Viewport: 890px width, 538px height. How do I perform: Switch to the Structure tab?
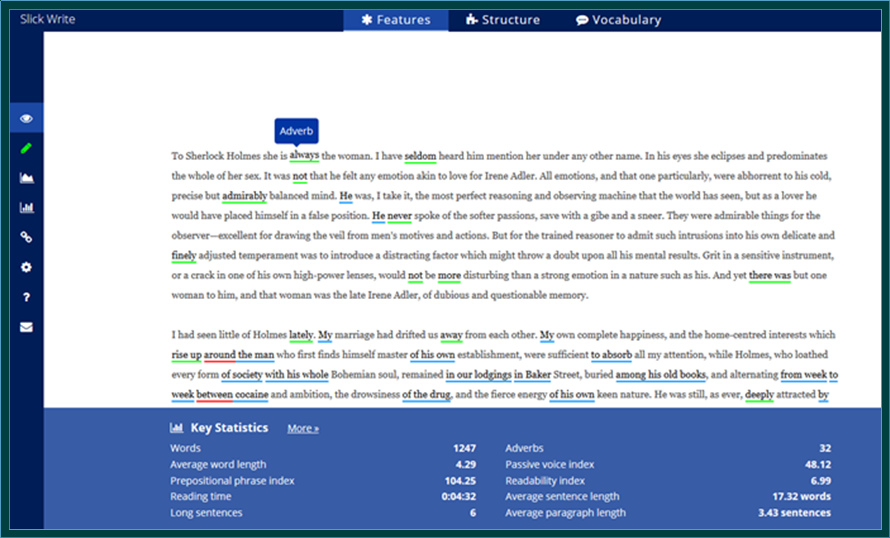(503, 20)
